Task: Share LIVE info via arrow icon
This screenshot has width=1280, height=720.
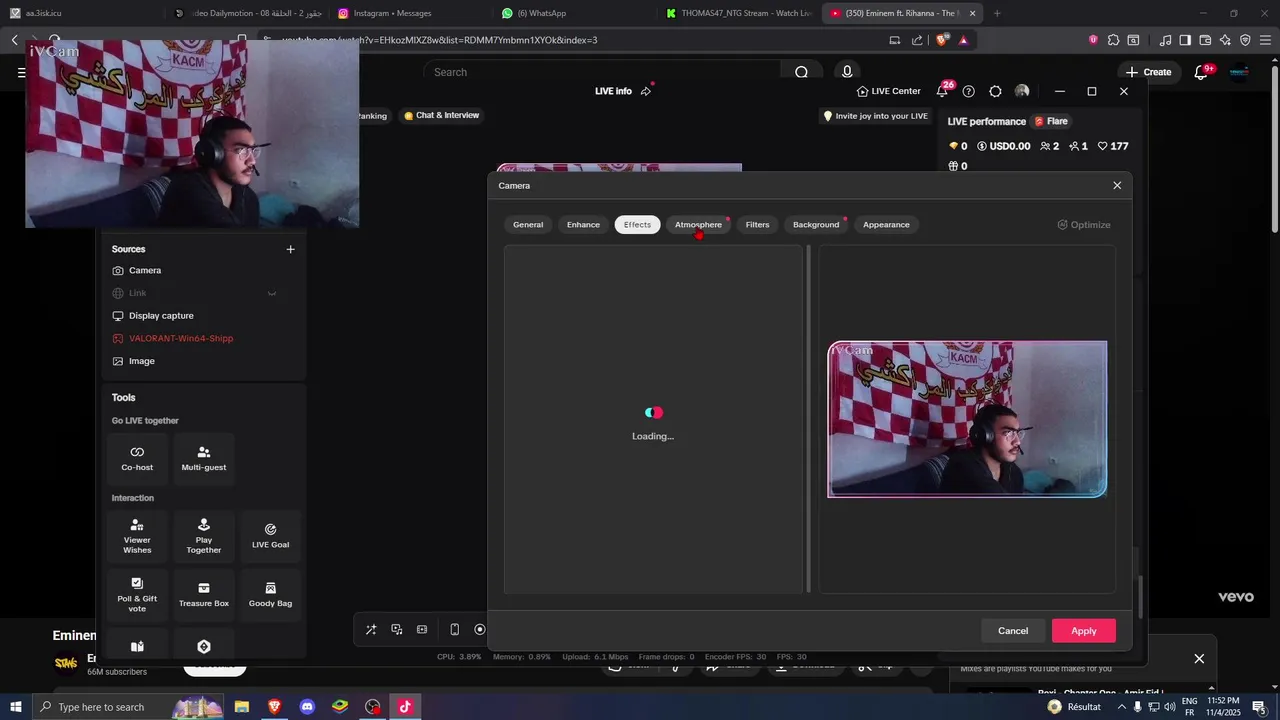Action: click(x=646, y=91)
